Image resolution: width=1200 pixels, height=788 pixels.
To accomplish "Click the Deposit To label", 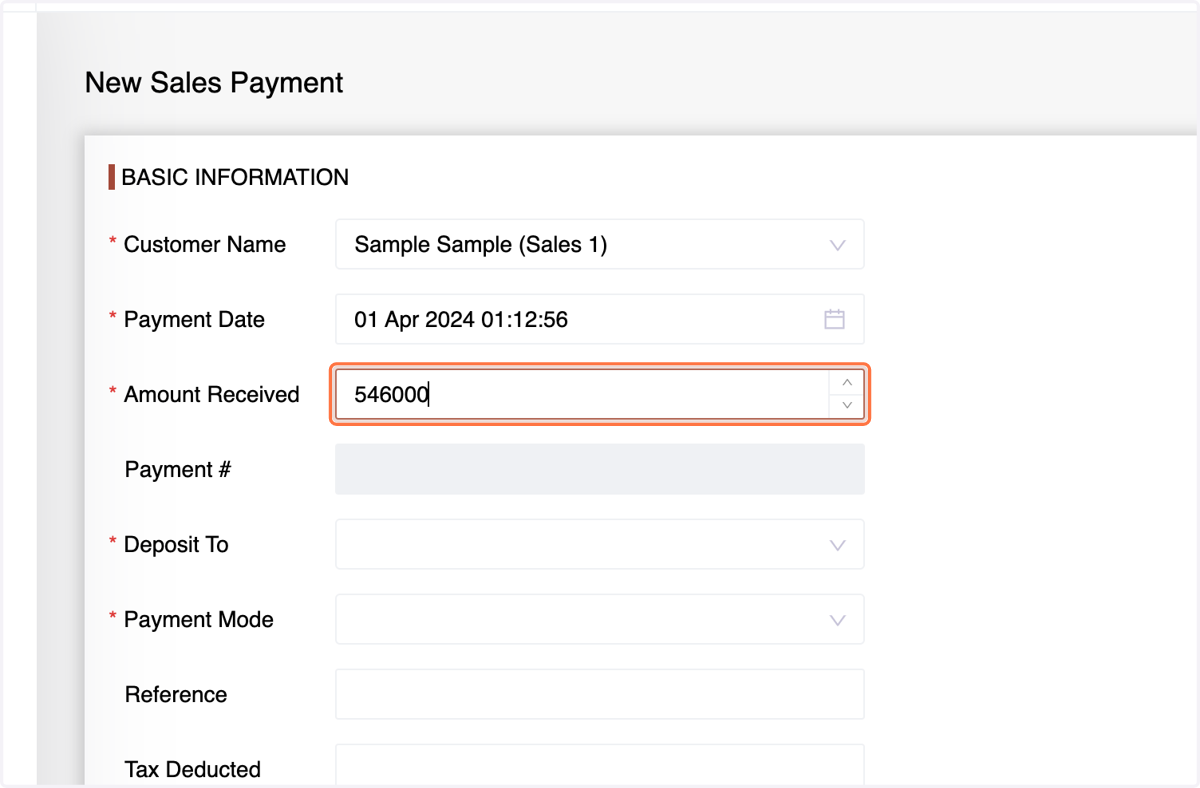I will point(176,545).
